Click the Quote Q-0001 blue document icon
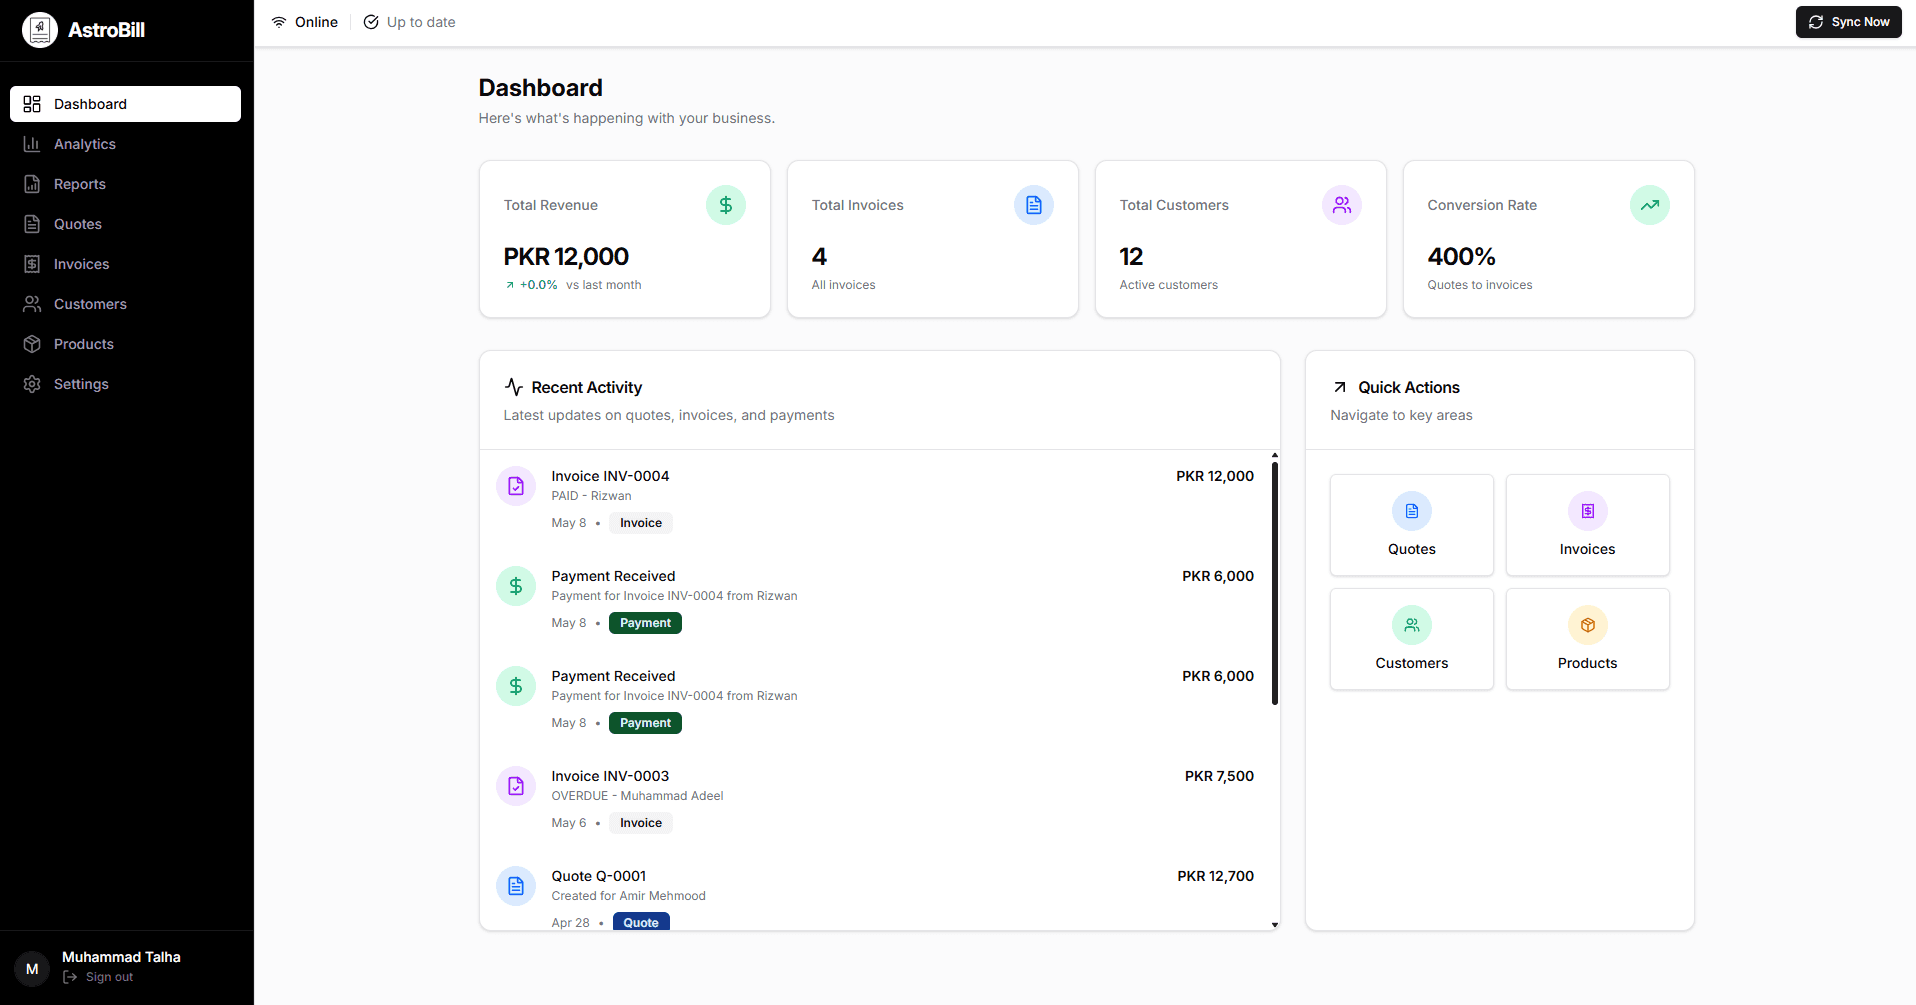1916x1005 pixels. (516, 886)
